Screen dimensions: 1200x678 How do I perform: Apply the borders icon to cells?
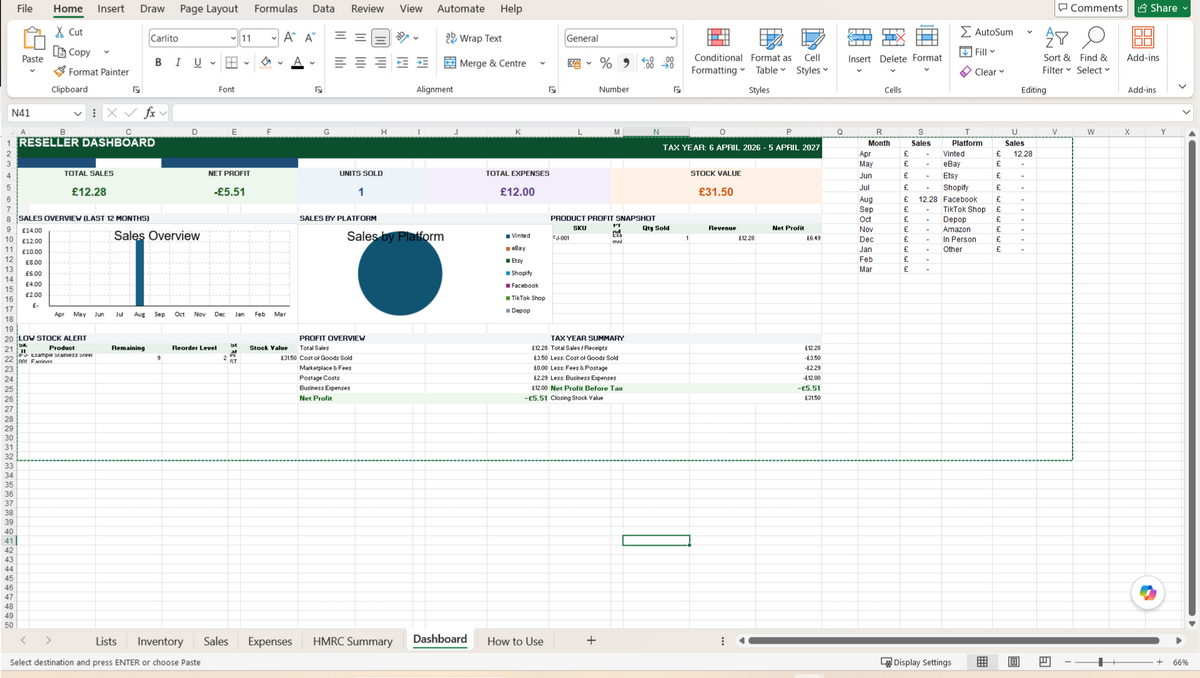point(231,63)
